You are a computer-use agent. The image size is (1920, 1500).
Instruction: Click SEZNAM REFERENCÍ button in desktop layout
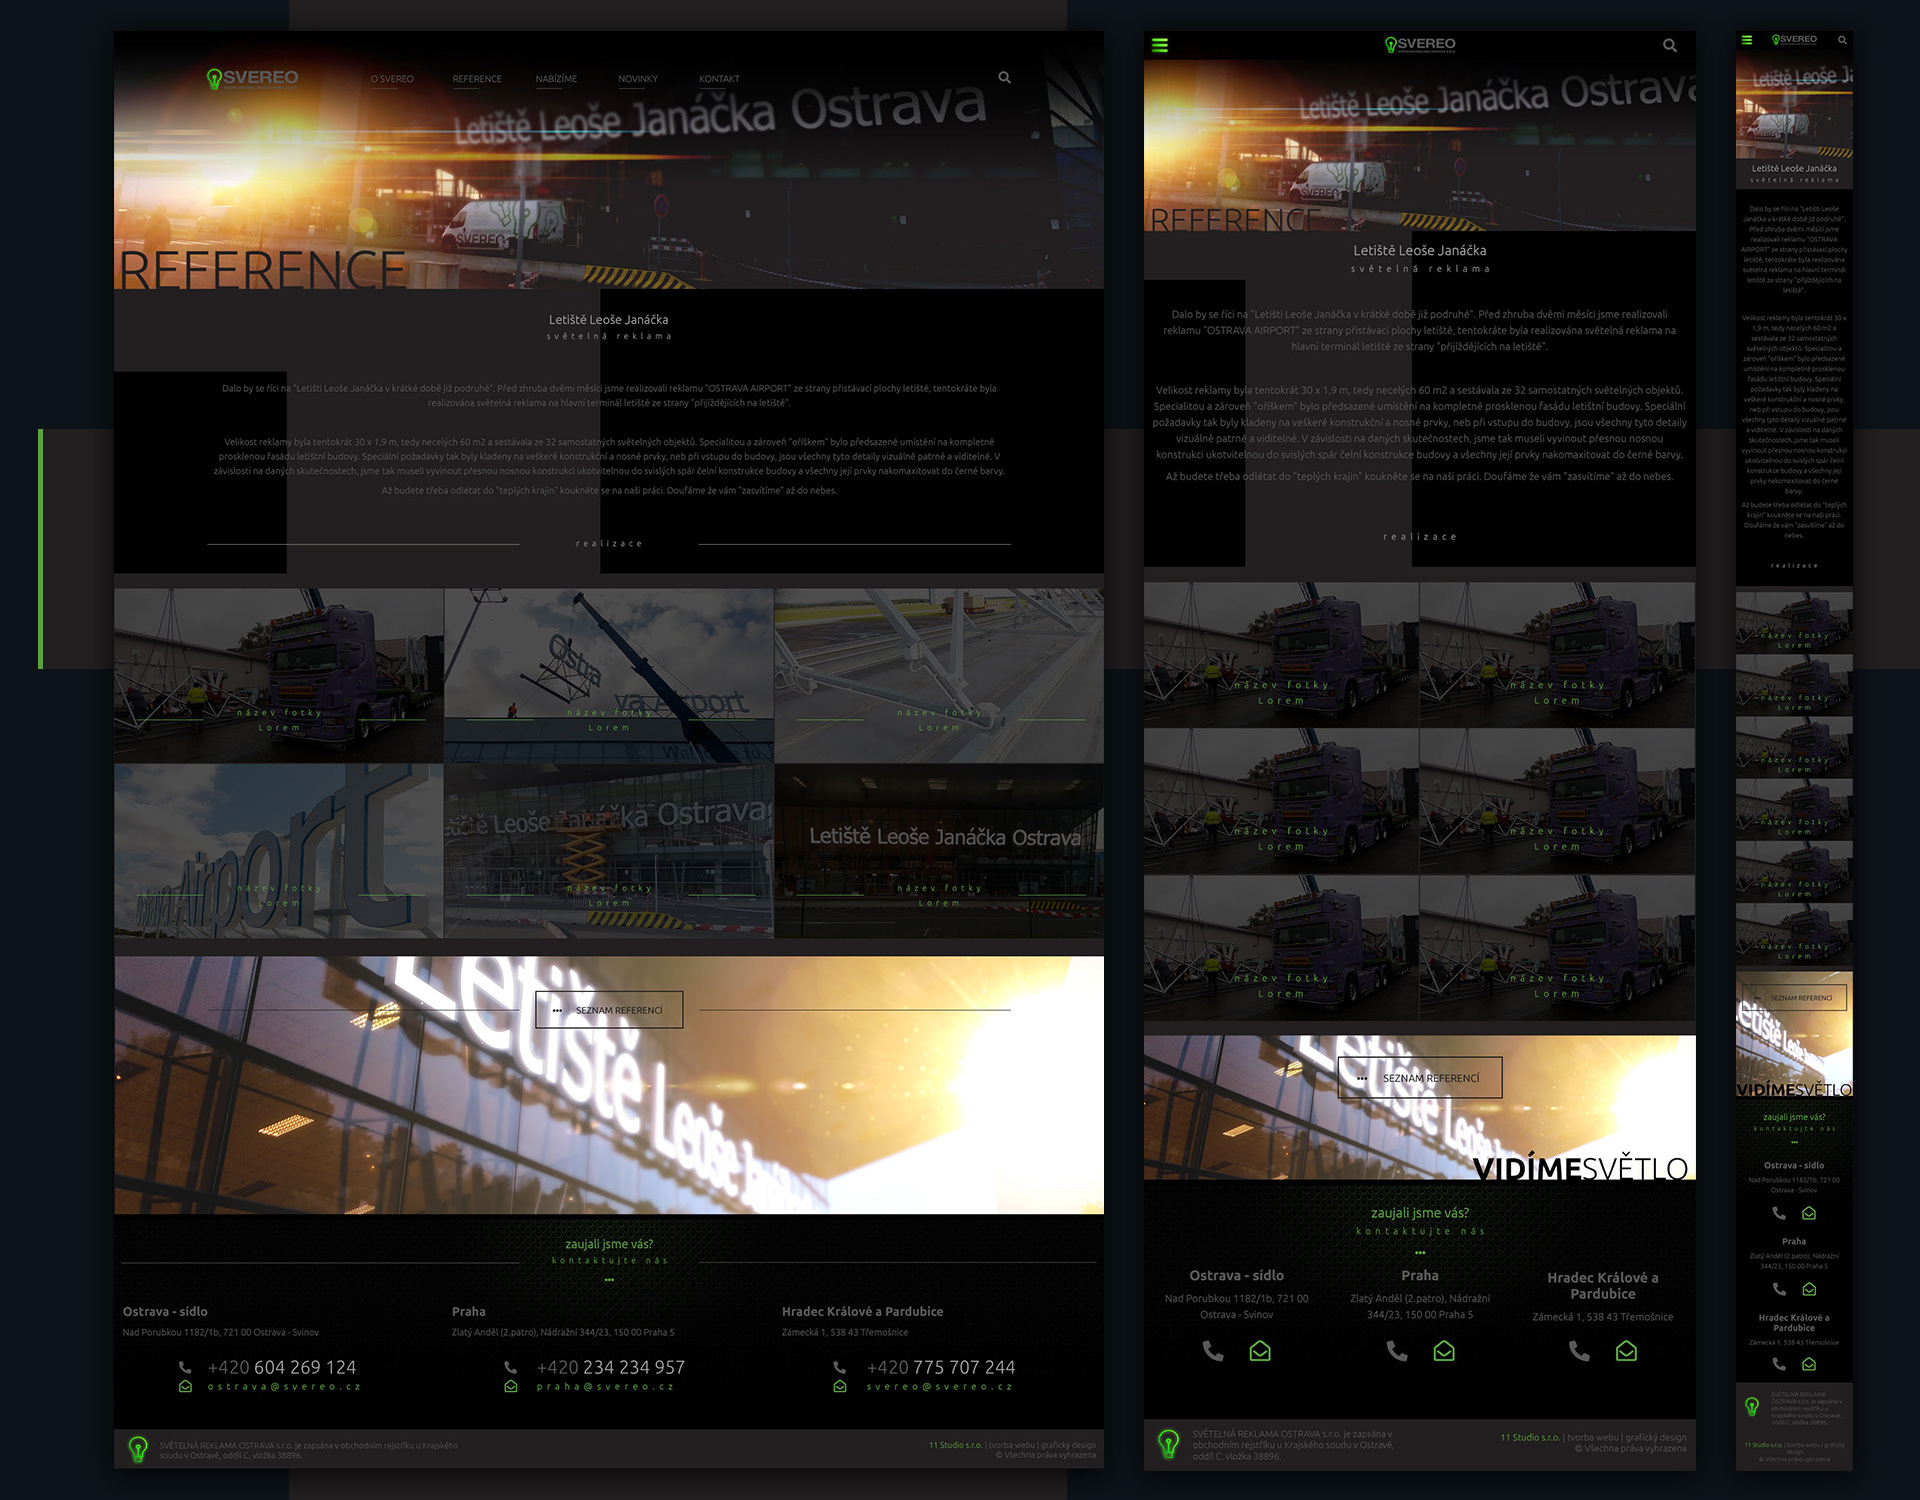coord(609,1010)
